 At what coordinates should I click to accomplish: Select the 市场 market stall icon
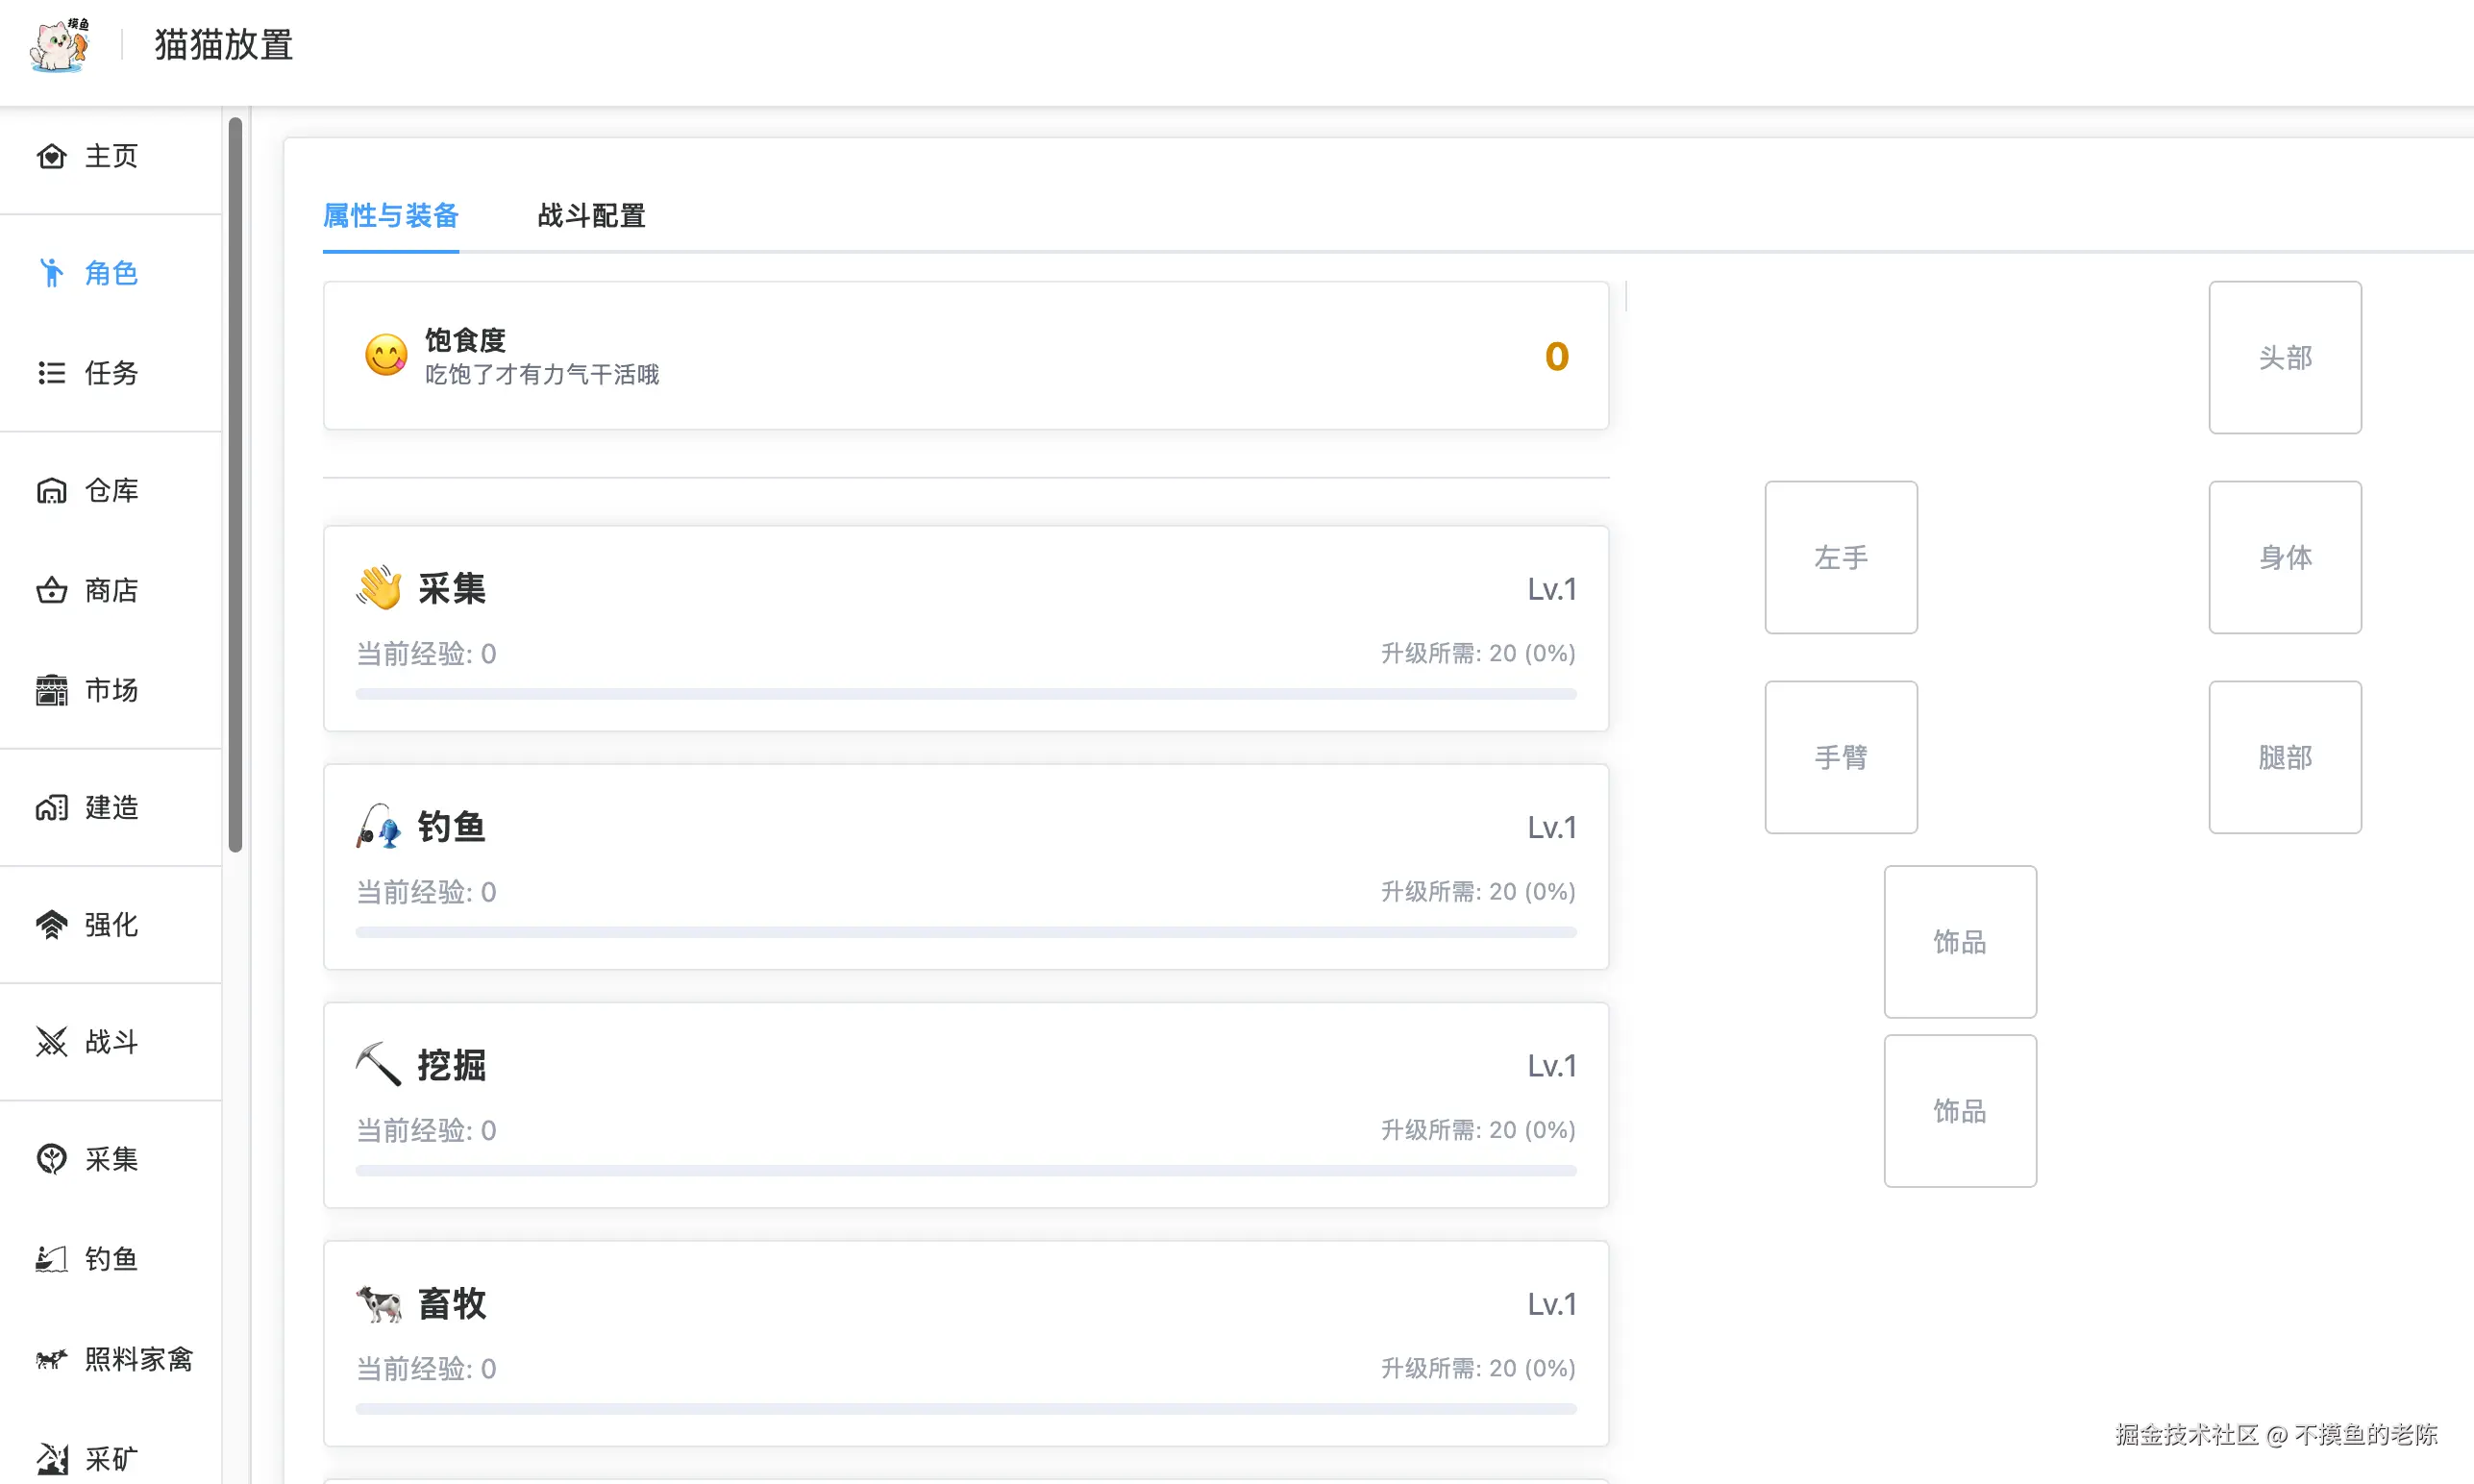pos(51,691)
